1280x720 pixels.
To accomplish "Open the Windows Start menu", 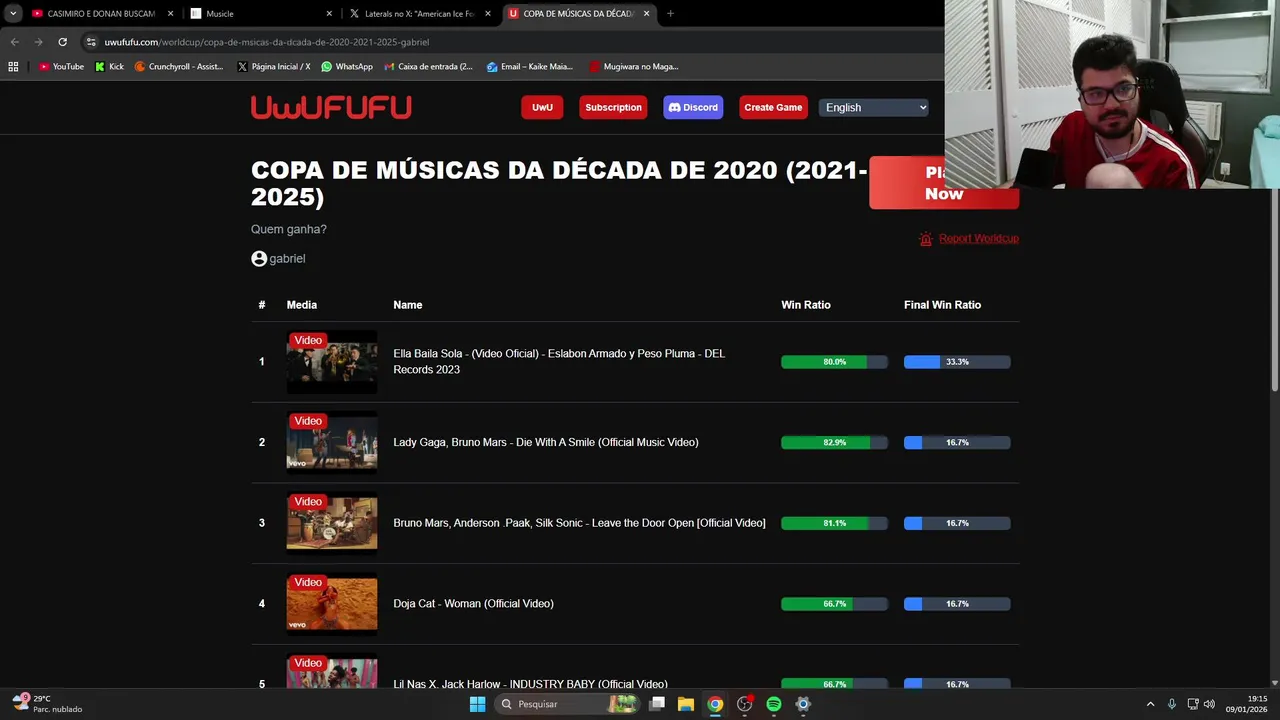I will click(477, 704).
